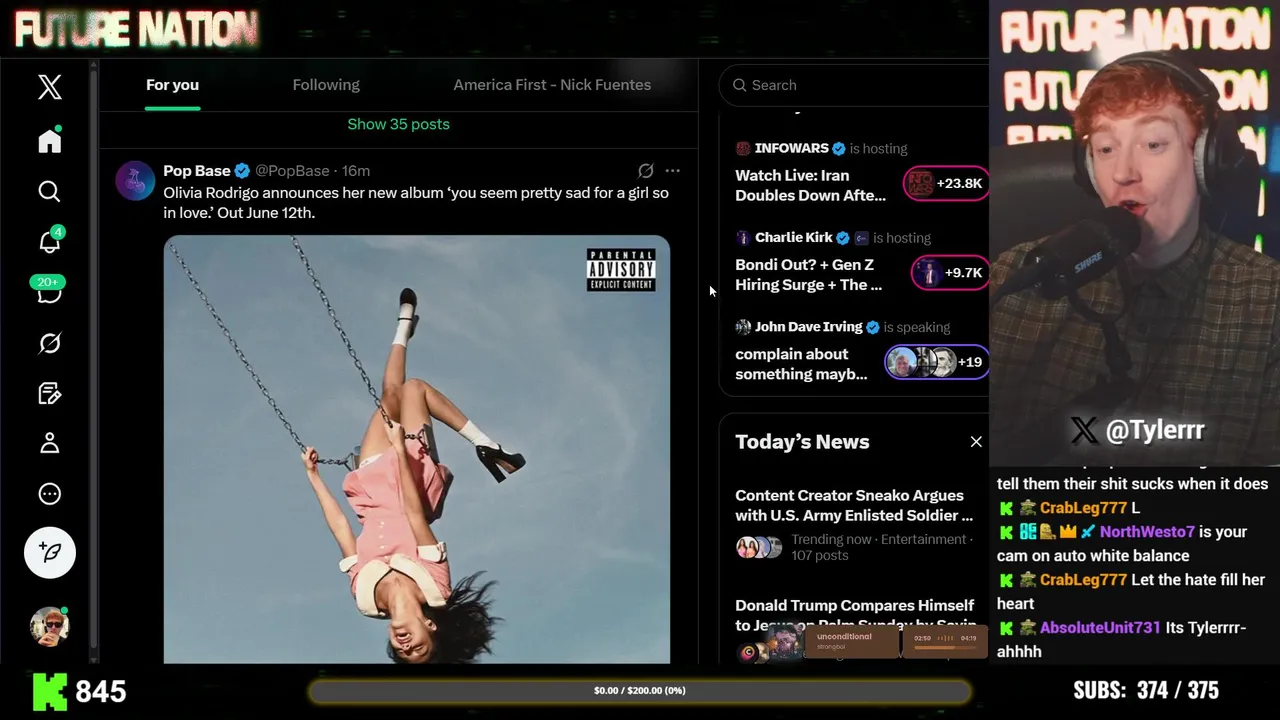Click the 845 viewer count

[100, 691]
